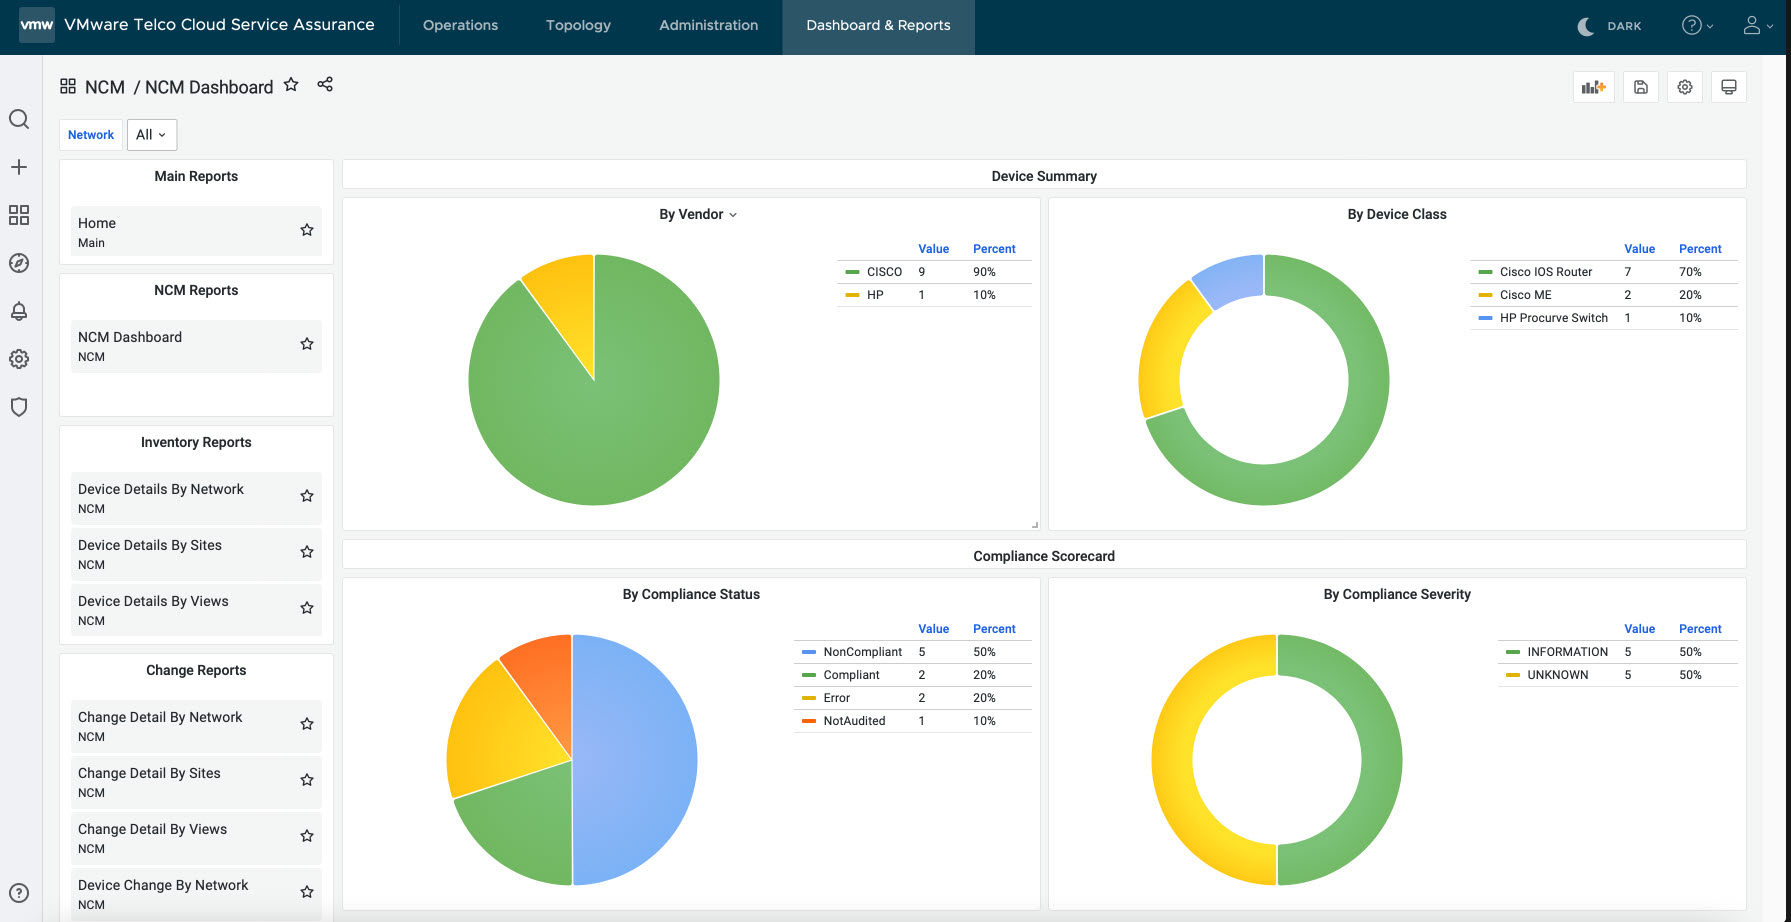Toggle favorite star for Home report
Image resolution: width=1791 pixels, height=922 pixels.
click(x=307, y=230)
